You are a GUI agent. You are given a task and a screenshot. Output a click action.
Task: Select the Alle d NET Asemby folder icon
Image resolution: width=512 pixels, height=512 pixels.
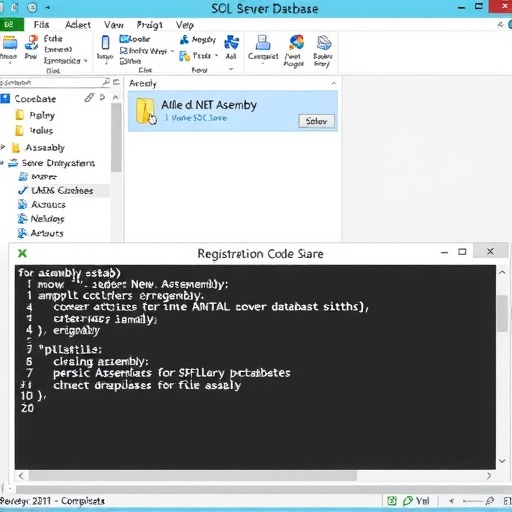tap(146, 111)
